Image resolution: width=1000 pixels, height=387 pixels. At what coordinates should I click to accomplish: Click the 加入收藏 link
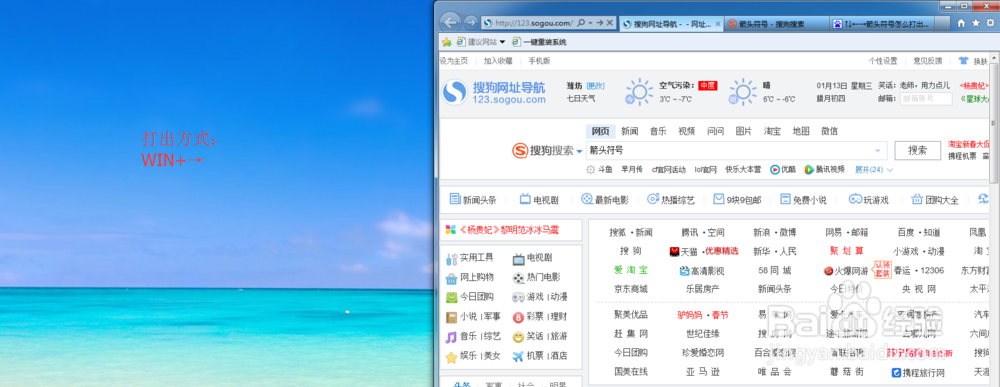(x=498, y=61)
